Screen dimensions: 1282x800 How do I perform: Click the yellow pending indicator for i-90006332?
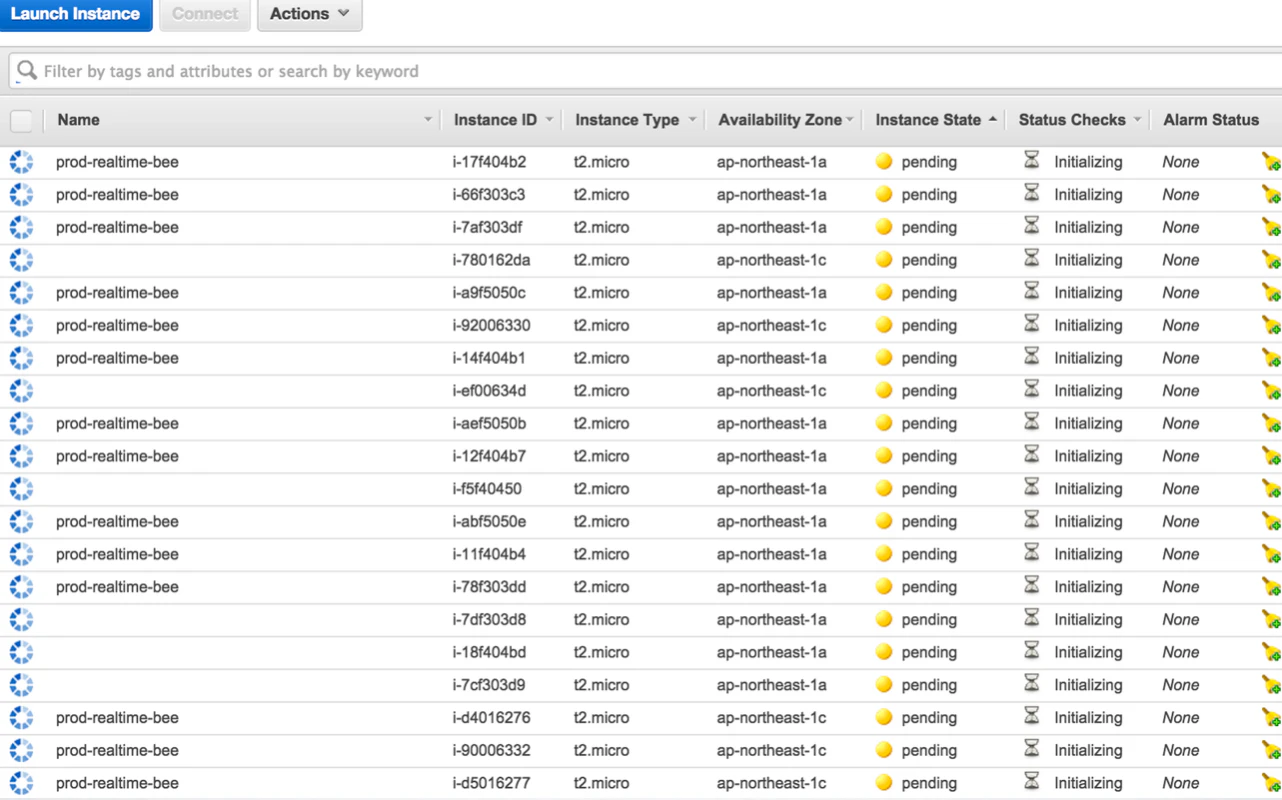(x=884, y=749)
